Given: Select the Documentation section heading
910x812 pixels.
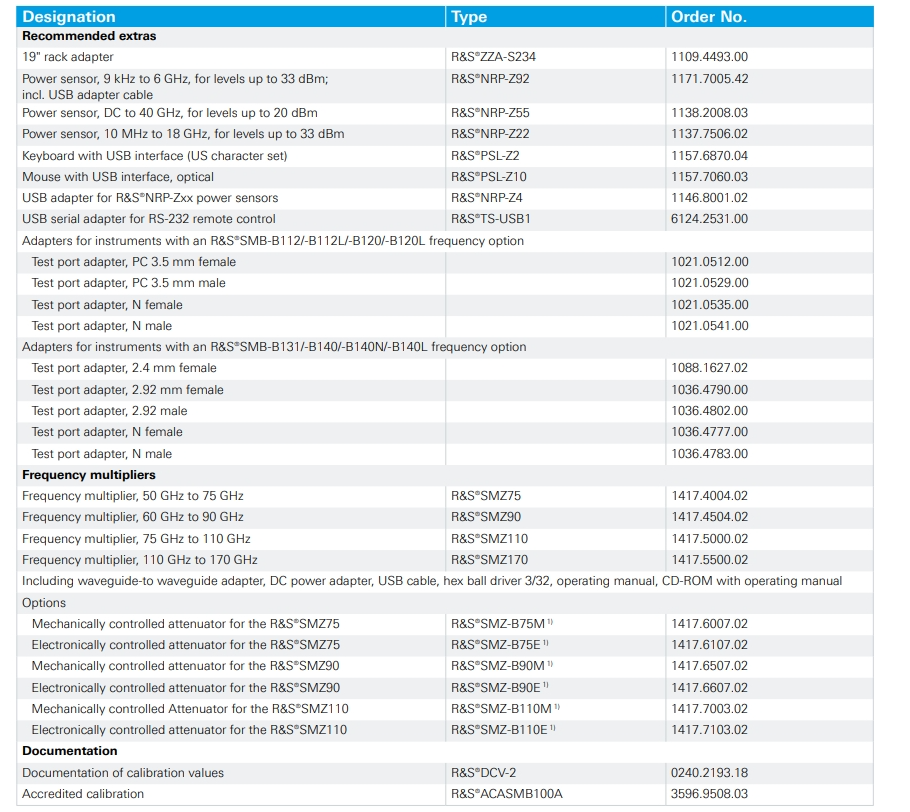Looking at the screenshot, I should click(70, 751).
